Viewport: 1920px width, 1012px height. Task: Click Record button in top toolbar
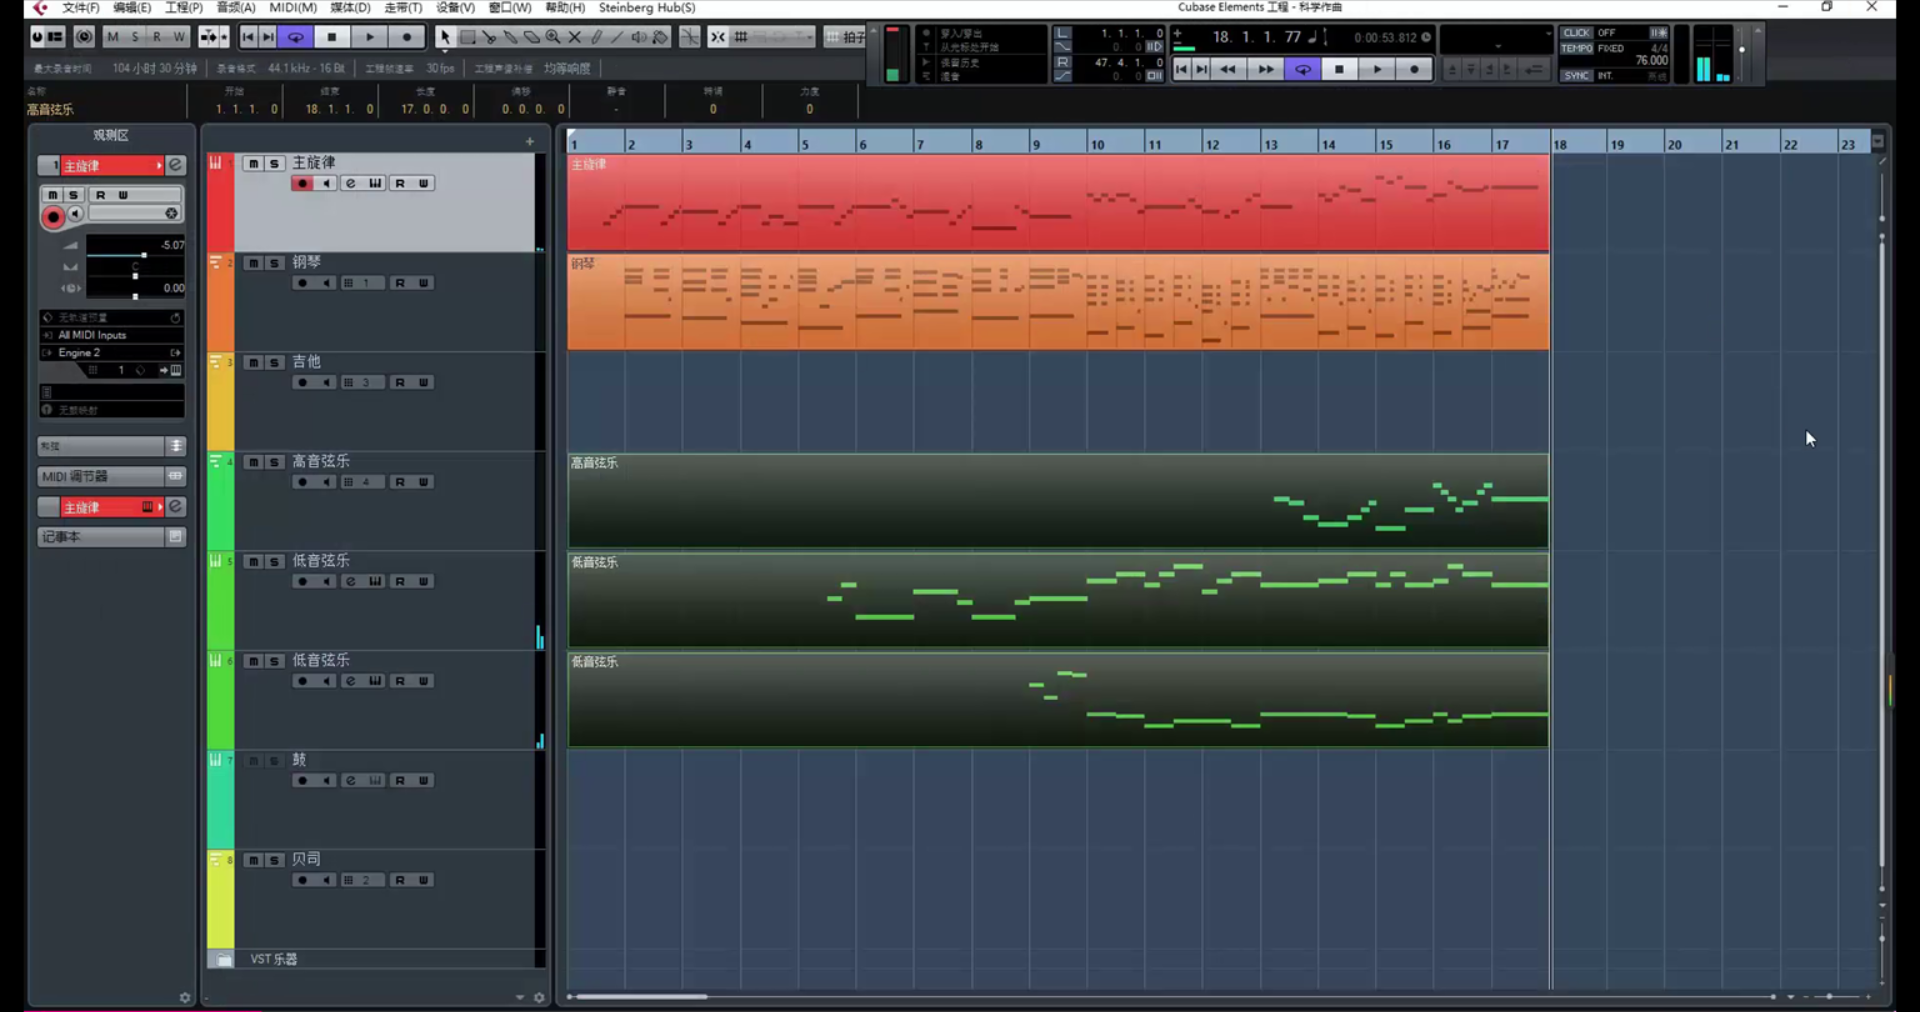click(x=406, y=37)
